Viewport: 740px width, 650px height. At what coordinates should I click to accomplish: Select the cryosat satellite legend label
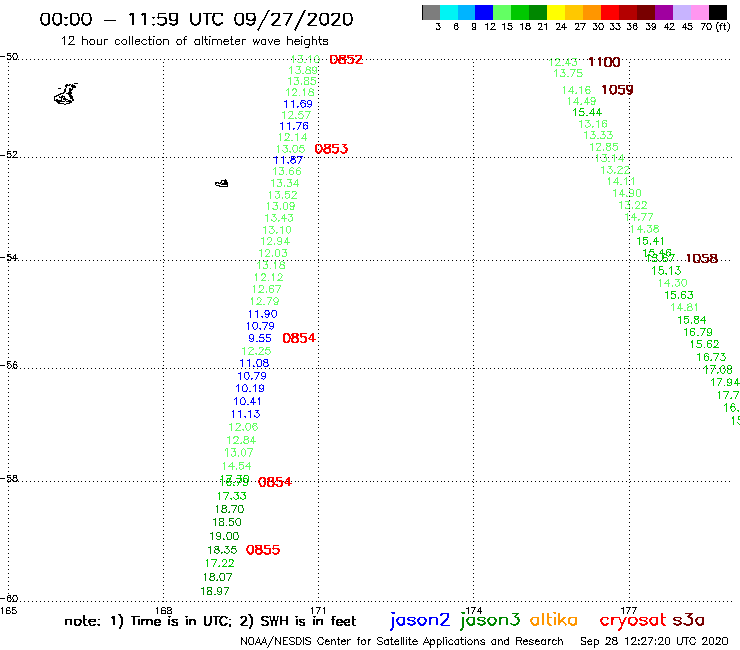pyautogui.click(x=633, y=621)
